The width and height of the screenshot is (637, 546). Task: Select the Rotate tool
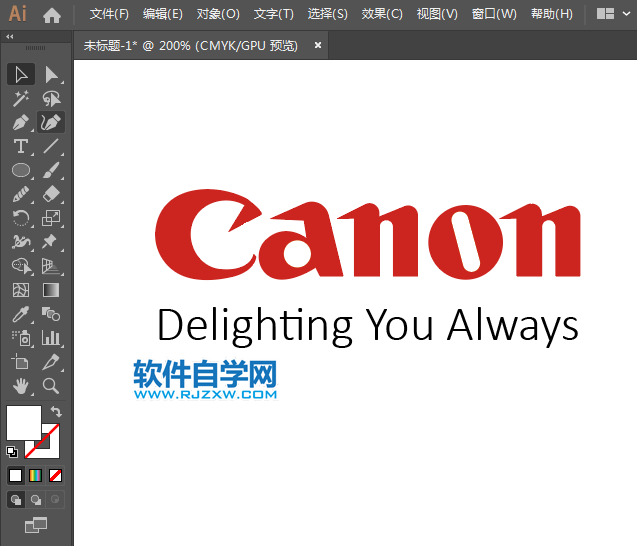[x=21, y=218]
